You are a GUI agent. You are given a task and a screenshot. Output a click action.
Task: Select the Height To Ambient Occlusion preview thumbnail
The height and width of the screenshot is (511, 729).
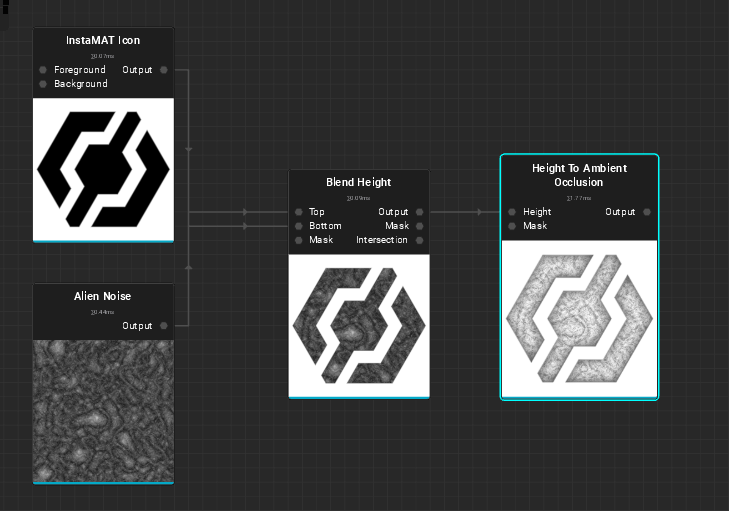coord(579,319)
